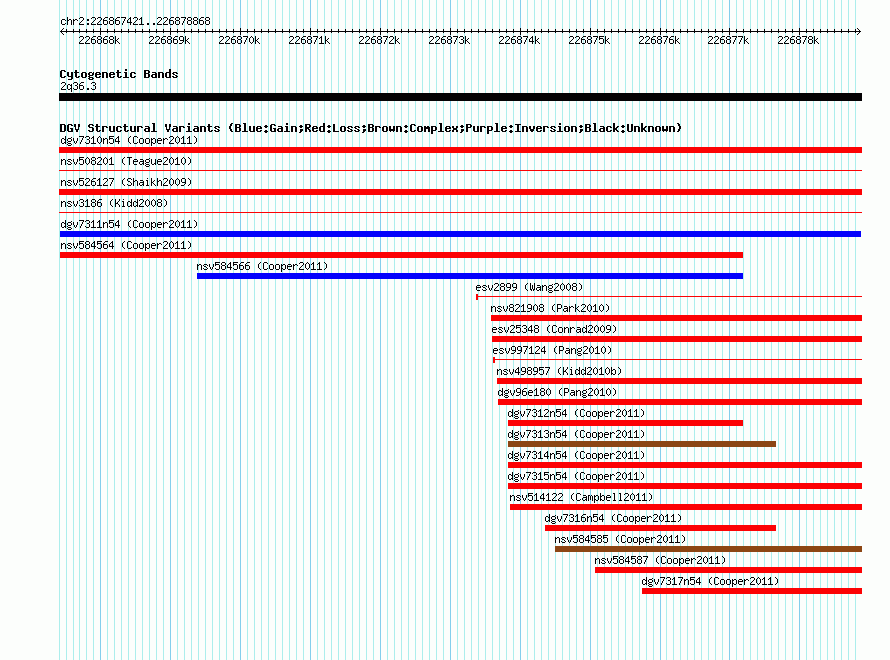Image resolution: width=890 pixels, height=660 pixels.
Task: Click the 226873k ruler tick label
Action: [x=449, y=40]
